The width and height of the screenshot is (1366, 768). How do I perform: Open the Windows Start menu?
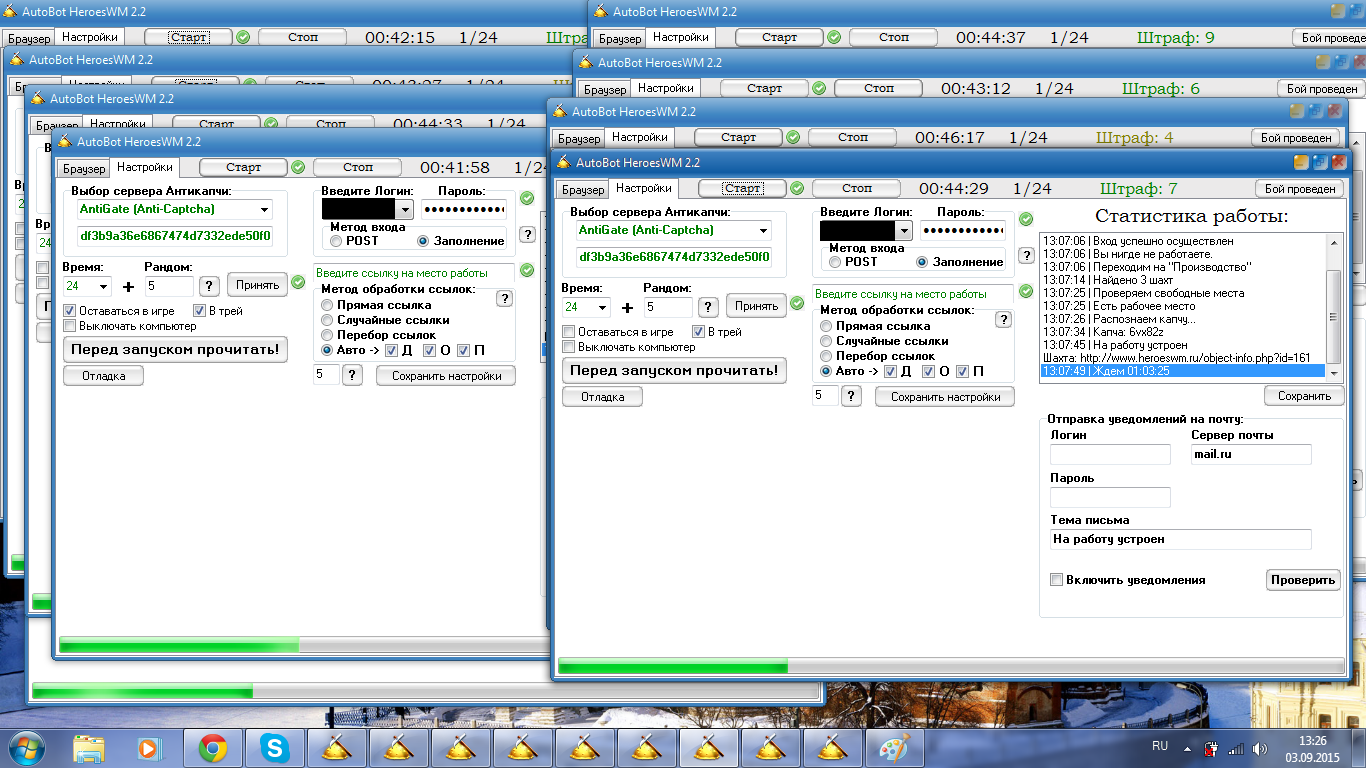(24, 747)
